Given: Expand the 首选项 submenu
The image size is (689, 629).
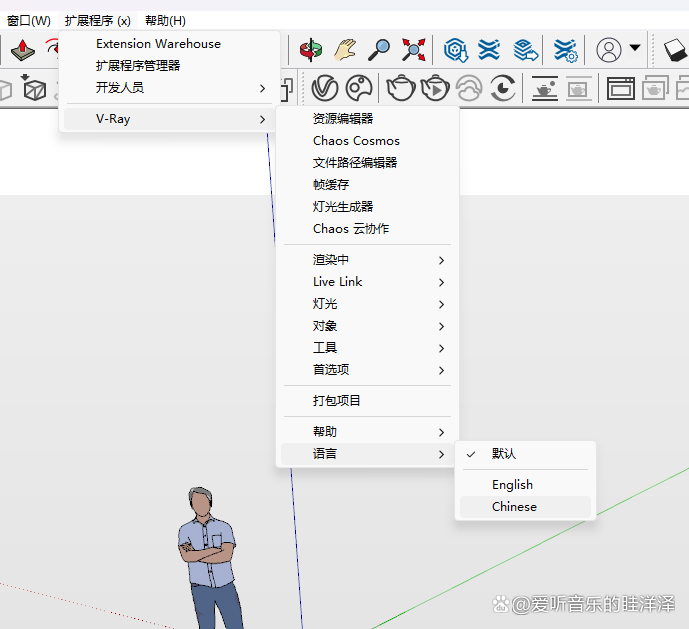Looking at the screenshot, I should click(367, 370).
